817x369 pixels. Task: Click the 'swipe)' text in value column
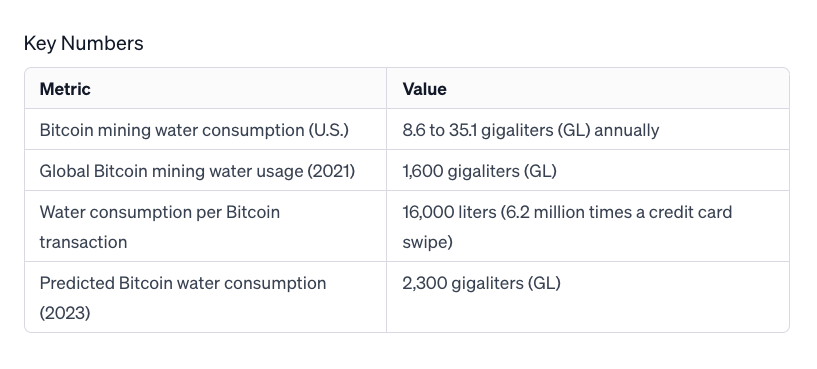pyautogui.click(x=427, y=242)
